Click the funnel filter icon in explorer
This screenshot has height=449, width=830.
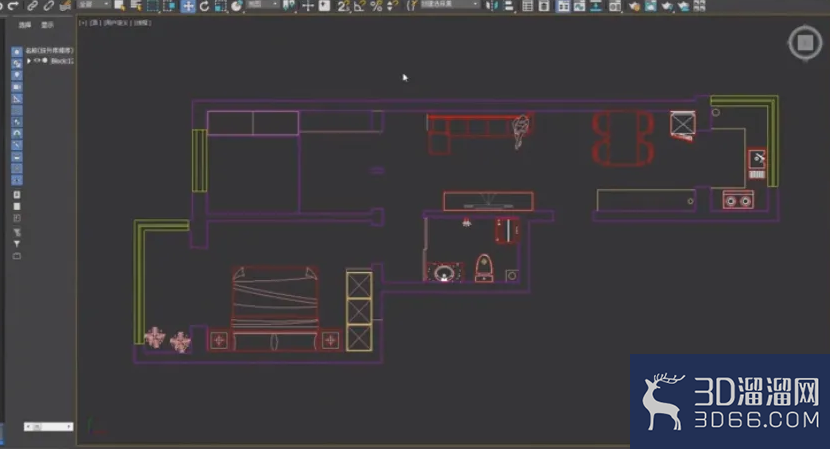tap(17, 244)
